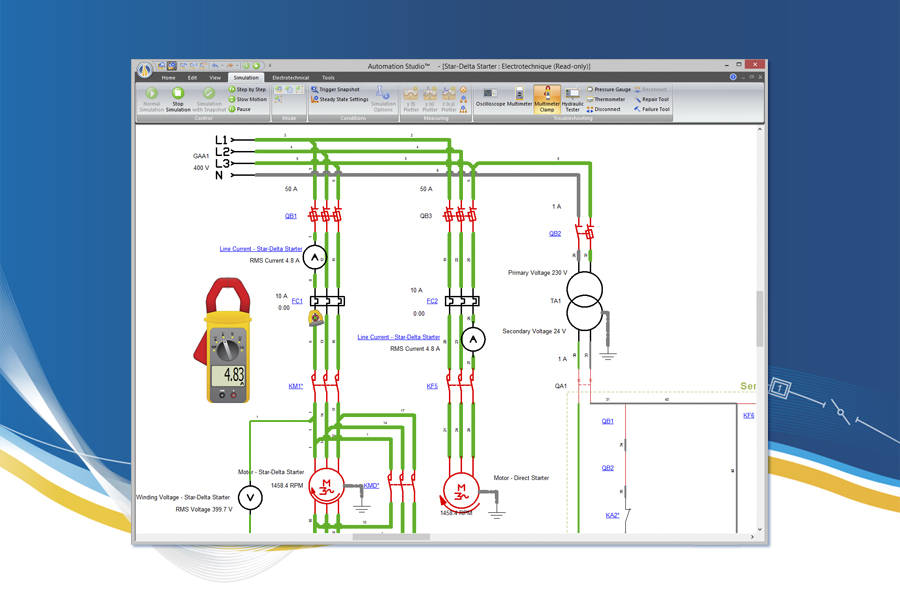Screen dimensions: 900x600
Task: Open the Tools ribbon tab
Action: [x=328, y=78]
